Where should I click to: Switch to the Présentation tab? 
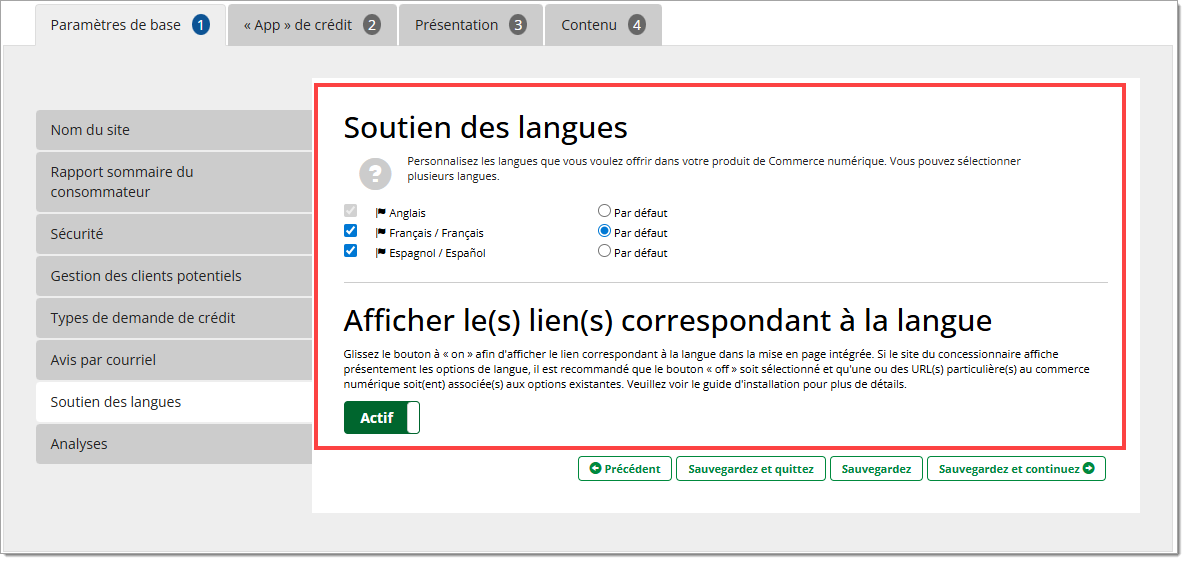457,25
